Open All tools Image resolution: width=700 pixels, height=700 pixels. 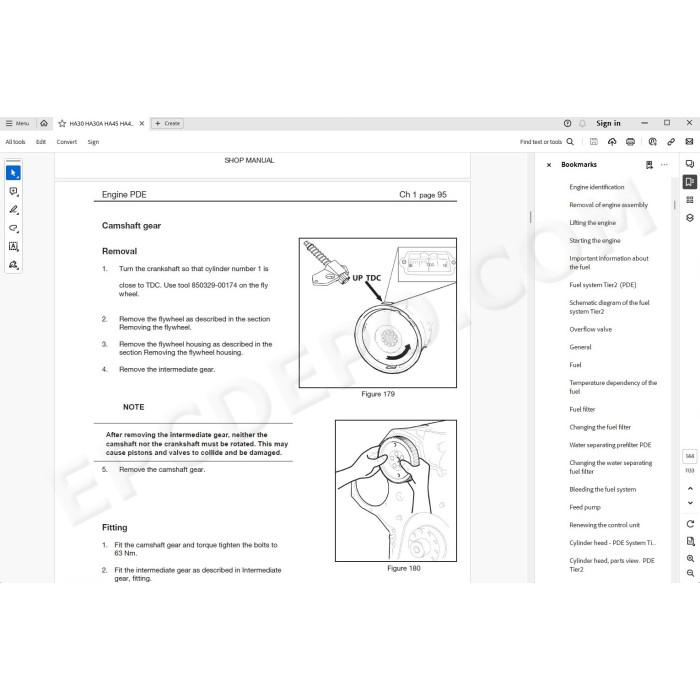click(15, 142)
